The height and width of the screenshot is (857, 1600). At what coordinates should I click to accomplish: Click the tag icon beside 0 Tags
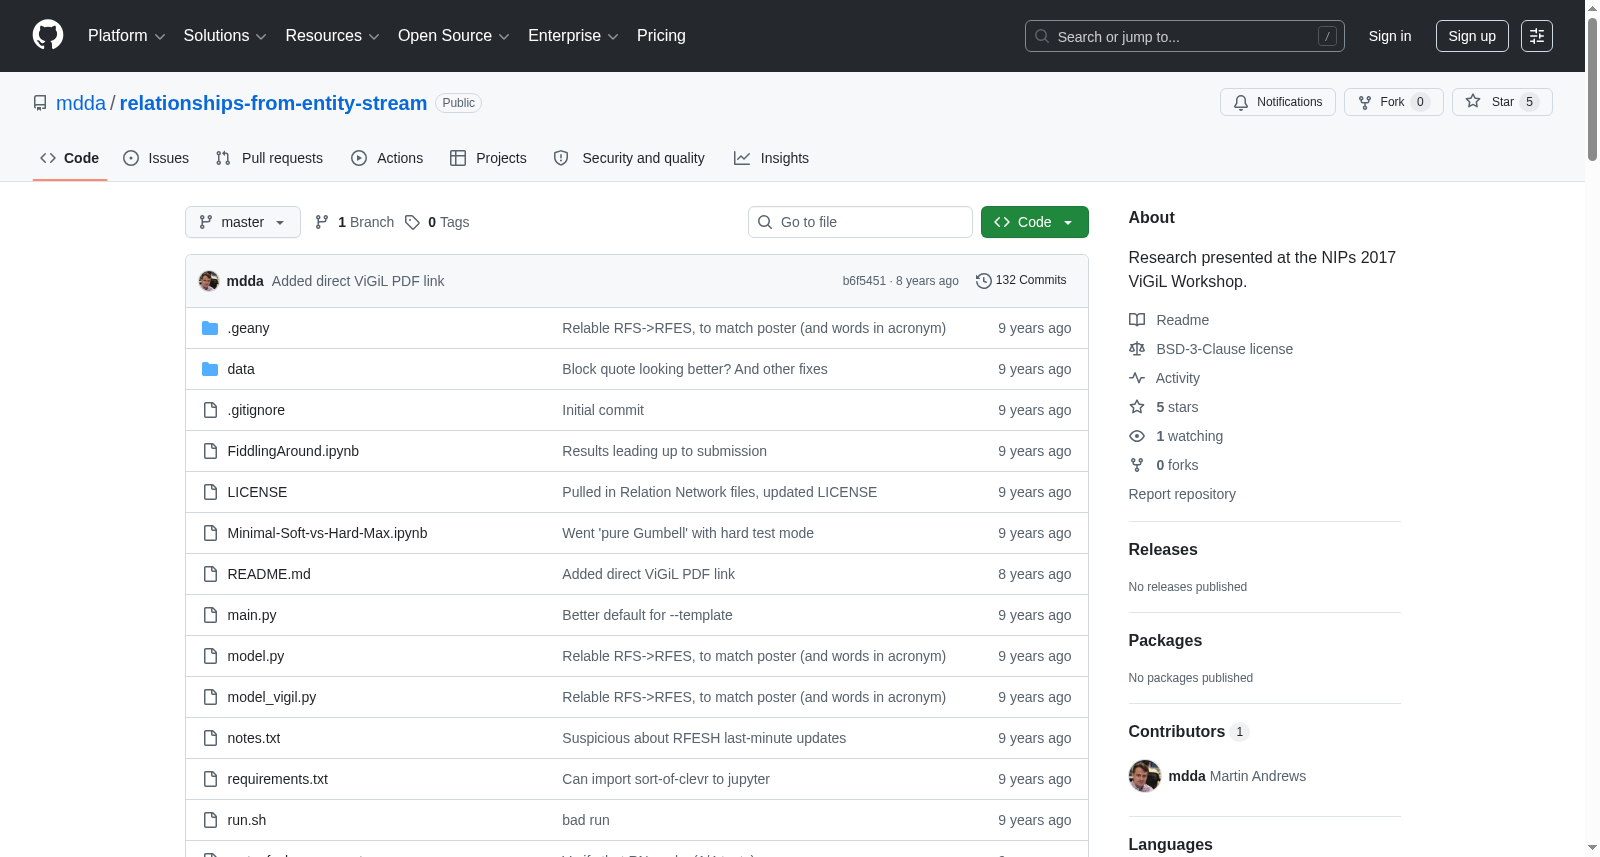412,222
